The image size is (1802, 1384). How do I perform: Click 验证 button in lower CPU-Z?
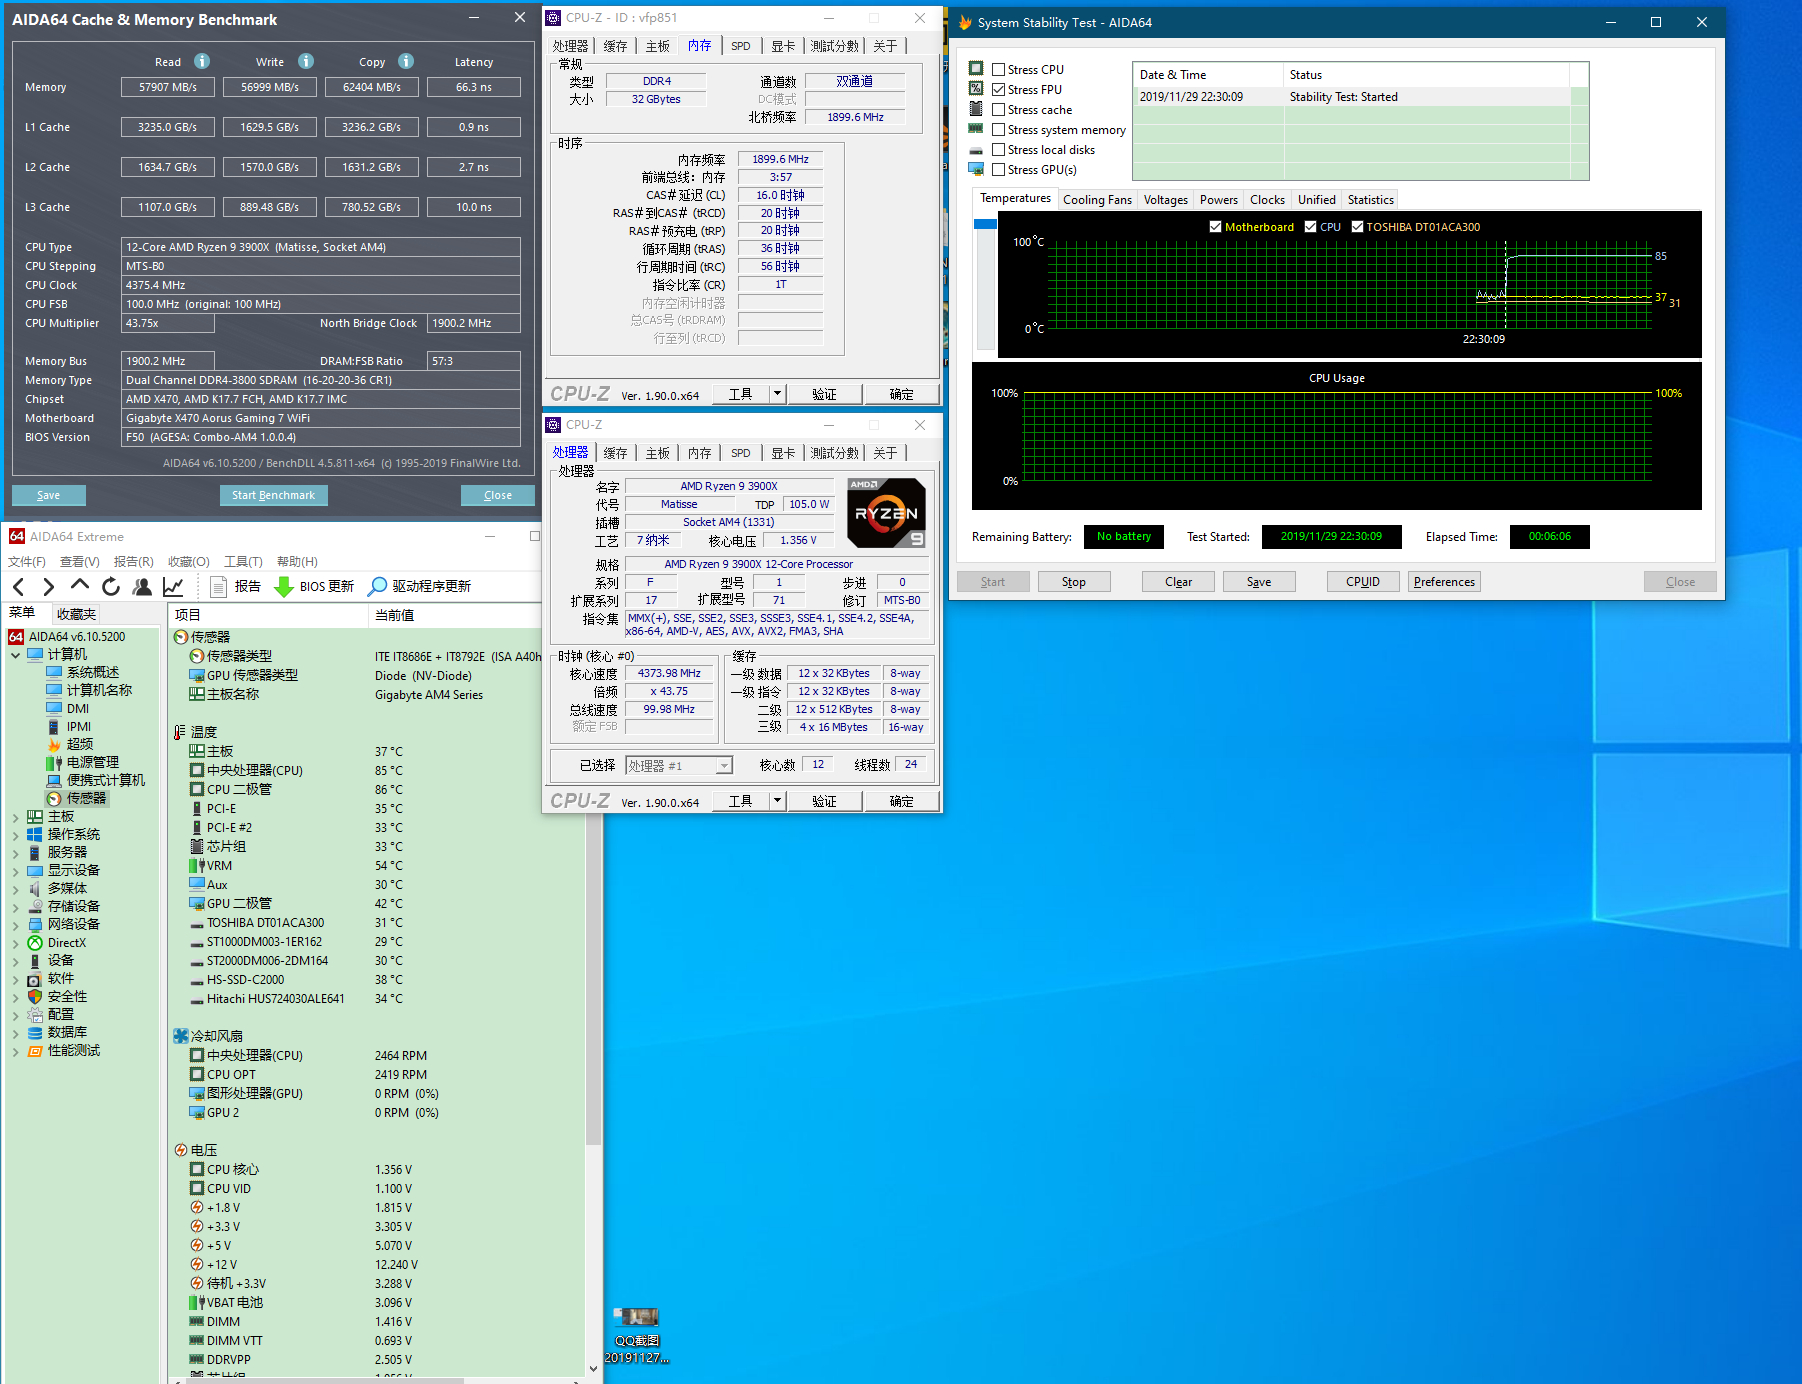pyautogui.click(x=824, y=801)
